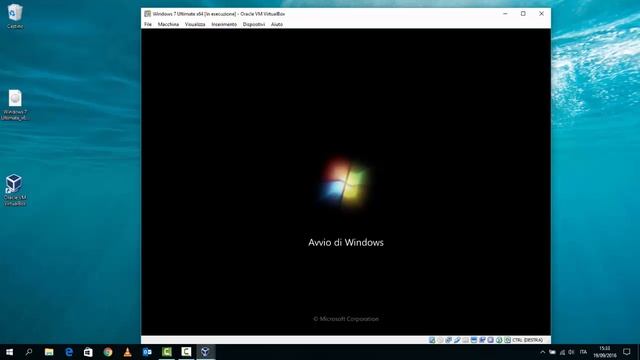Open the Macchina menu
Screen dimensions: 640x360
pos(168,24)
